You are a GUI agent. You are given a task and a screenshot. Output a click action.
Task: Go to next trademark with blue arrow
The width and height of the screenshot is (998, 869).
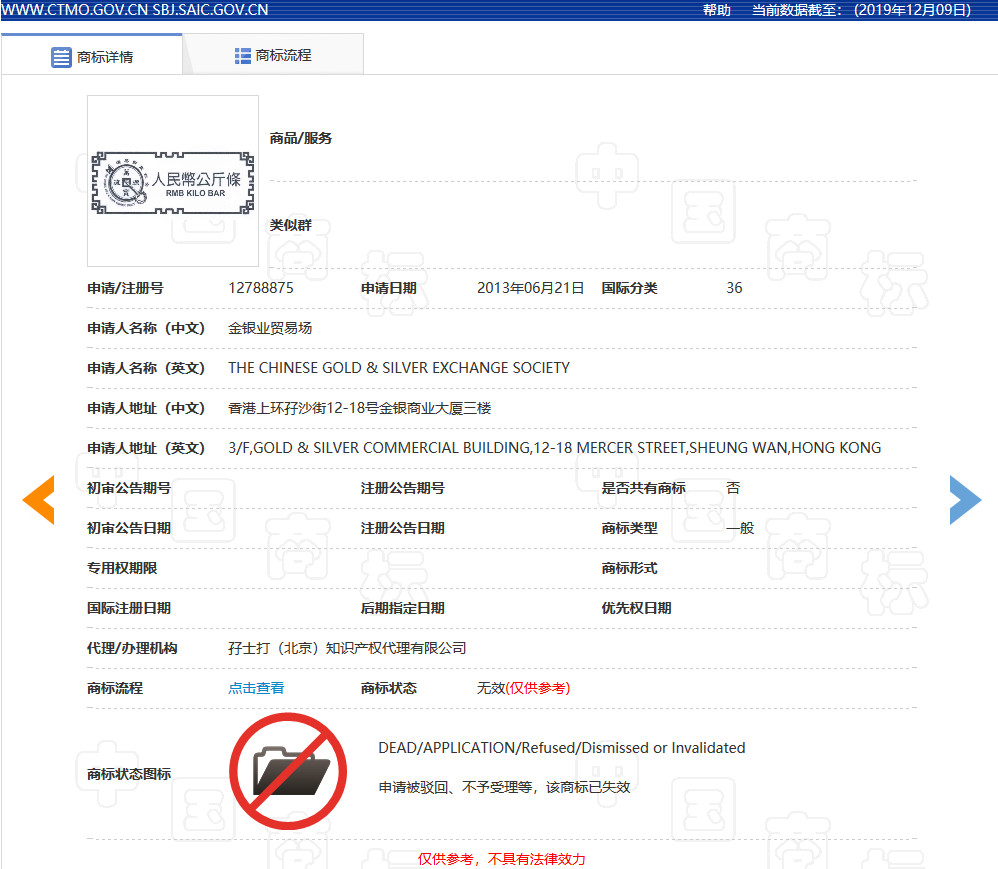click(965, 500)
